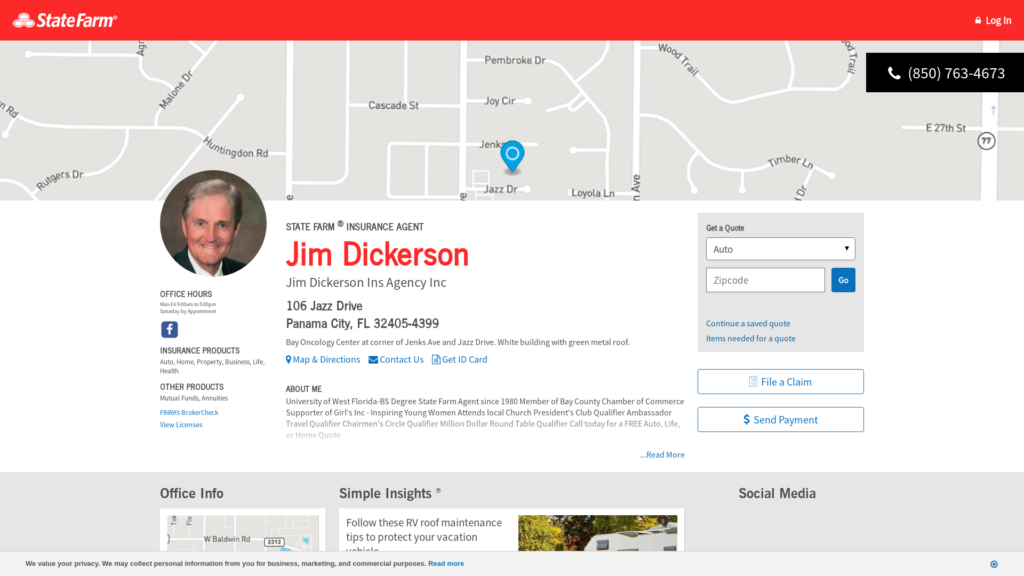Click the Log In link

point(992,20)
